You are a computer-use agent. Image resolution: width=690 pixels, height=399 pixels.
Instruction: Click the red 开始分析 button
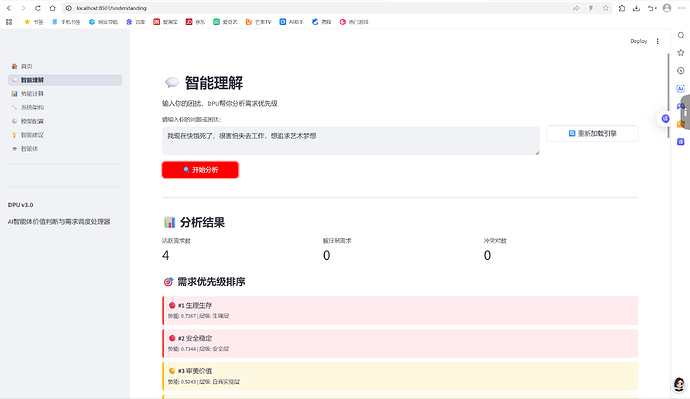[x=200, y=170]
